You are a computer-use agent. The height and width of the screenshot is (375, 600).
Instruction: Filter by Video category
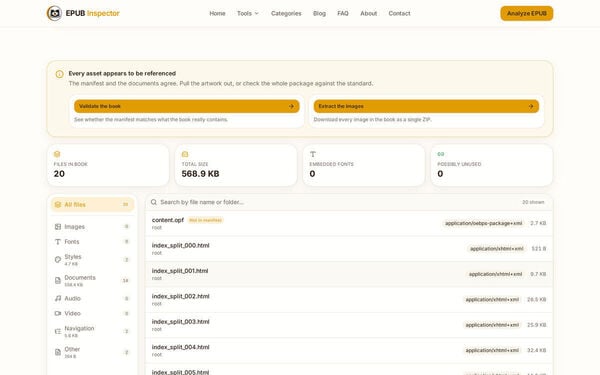(93, 313)
